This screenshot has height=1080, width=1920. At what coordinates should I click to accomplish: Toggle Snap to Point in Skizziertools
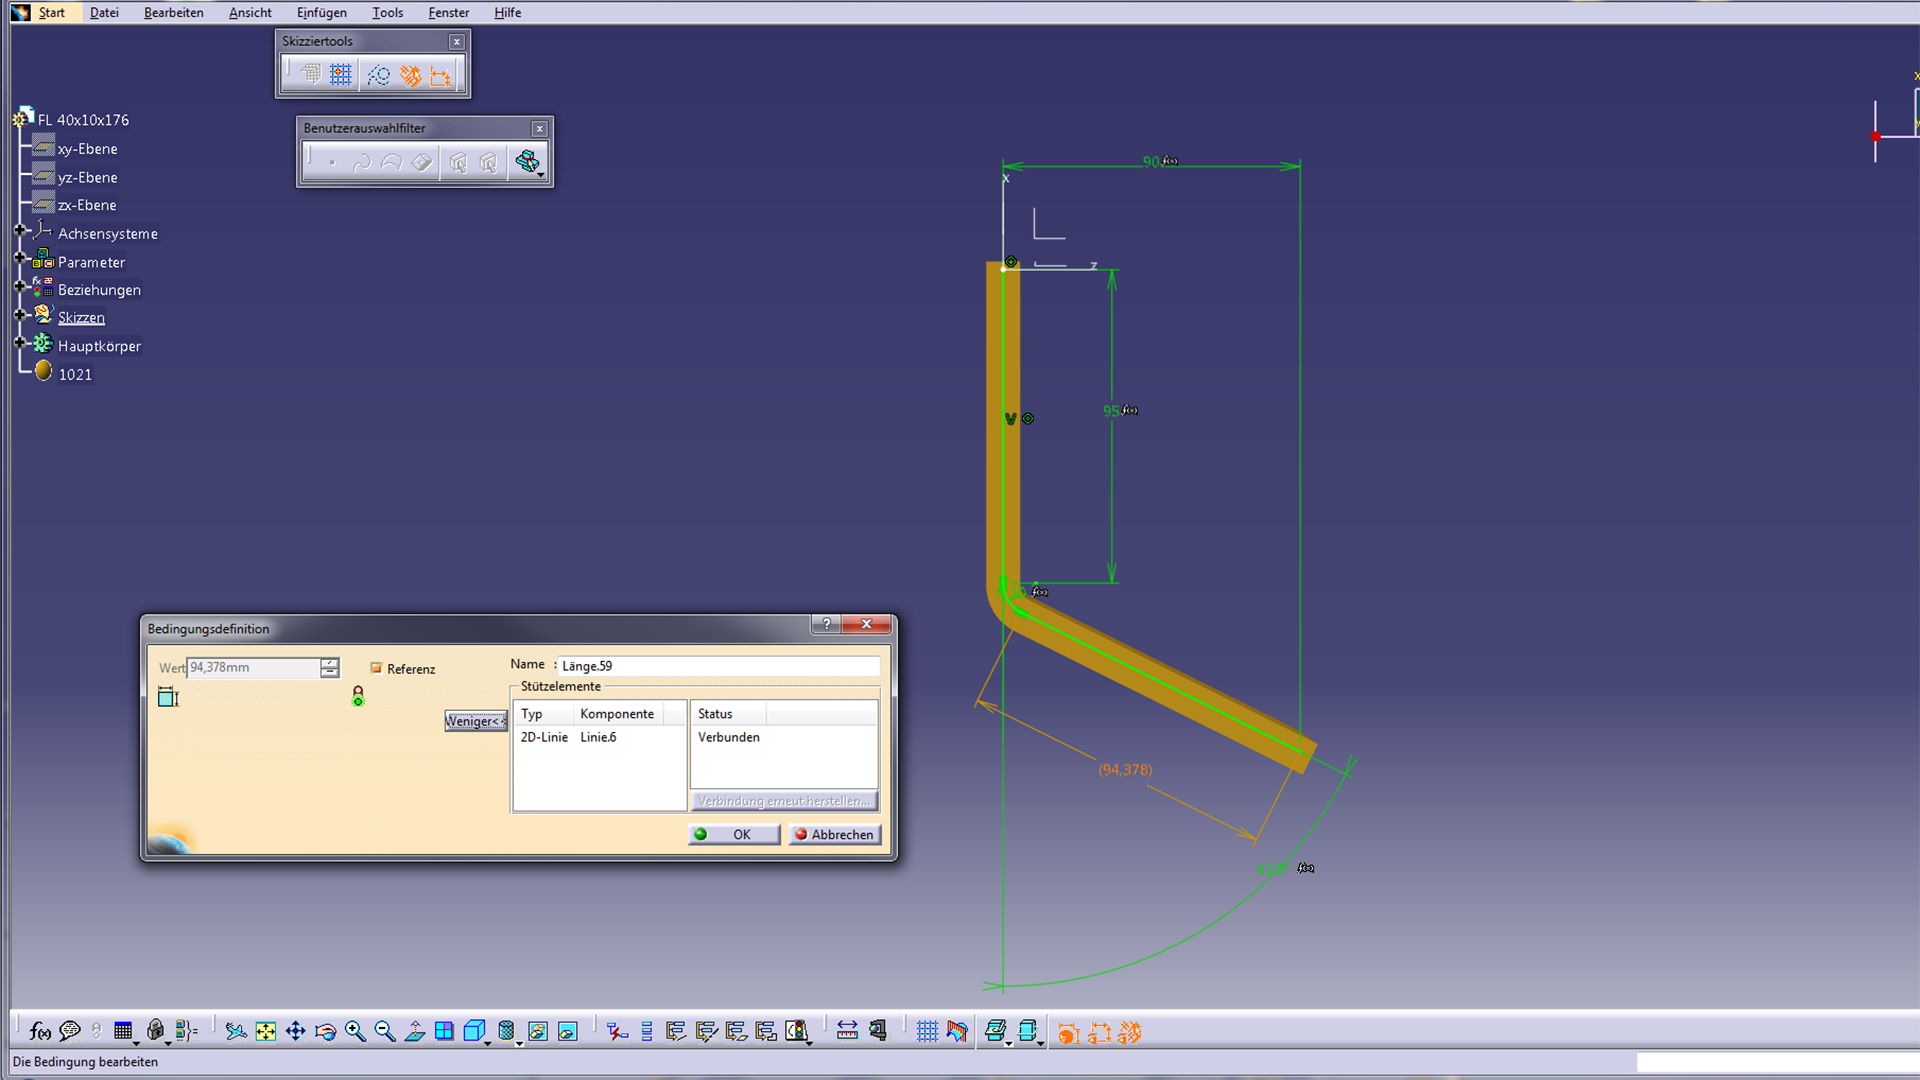341,74
